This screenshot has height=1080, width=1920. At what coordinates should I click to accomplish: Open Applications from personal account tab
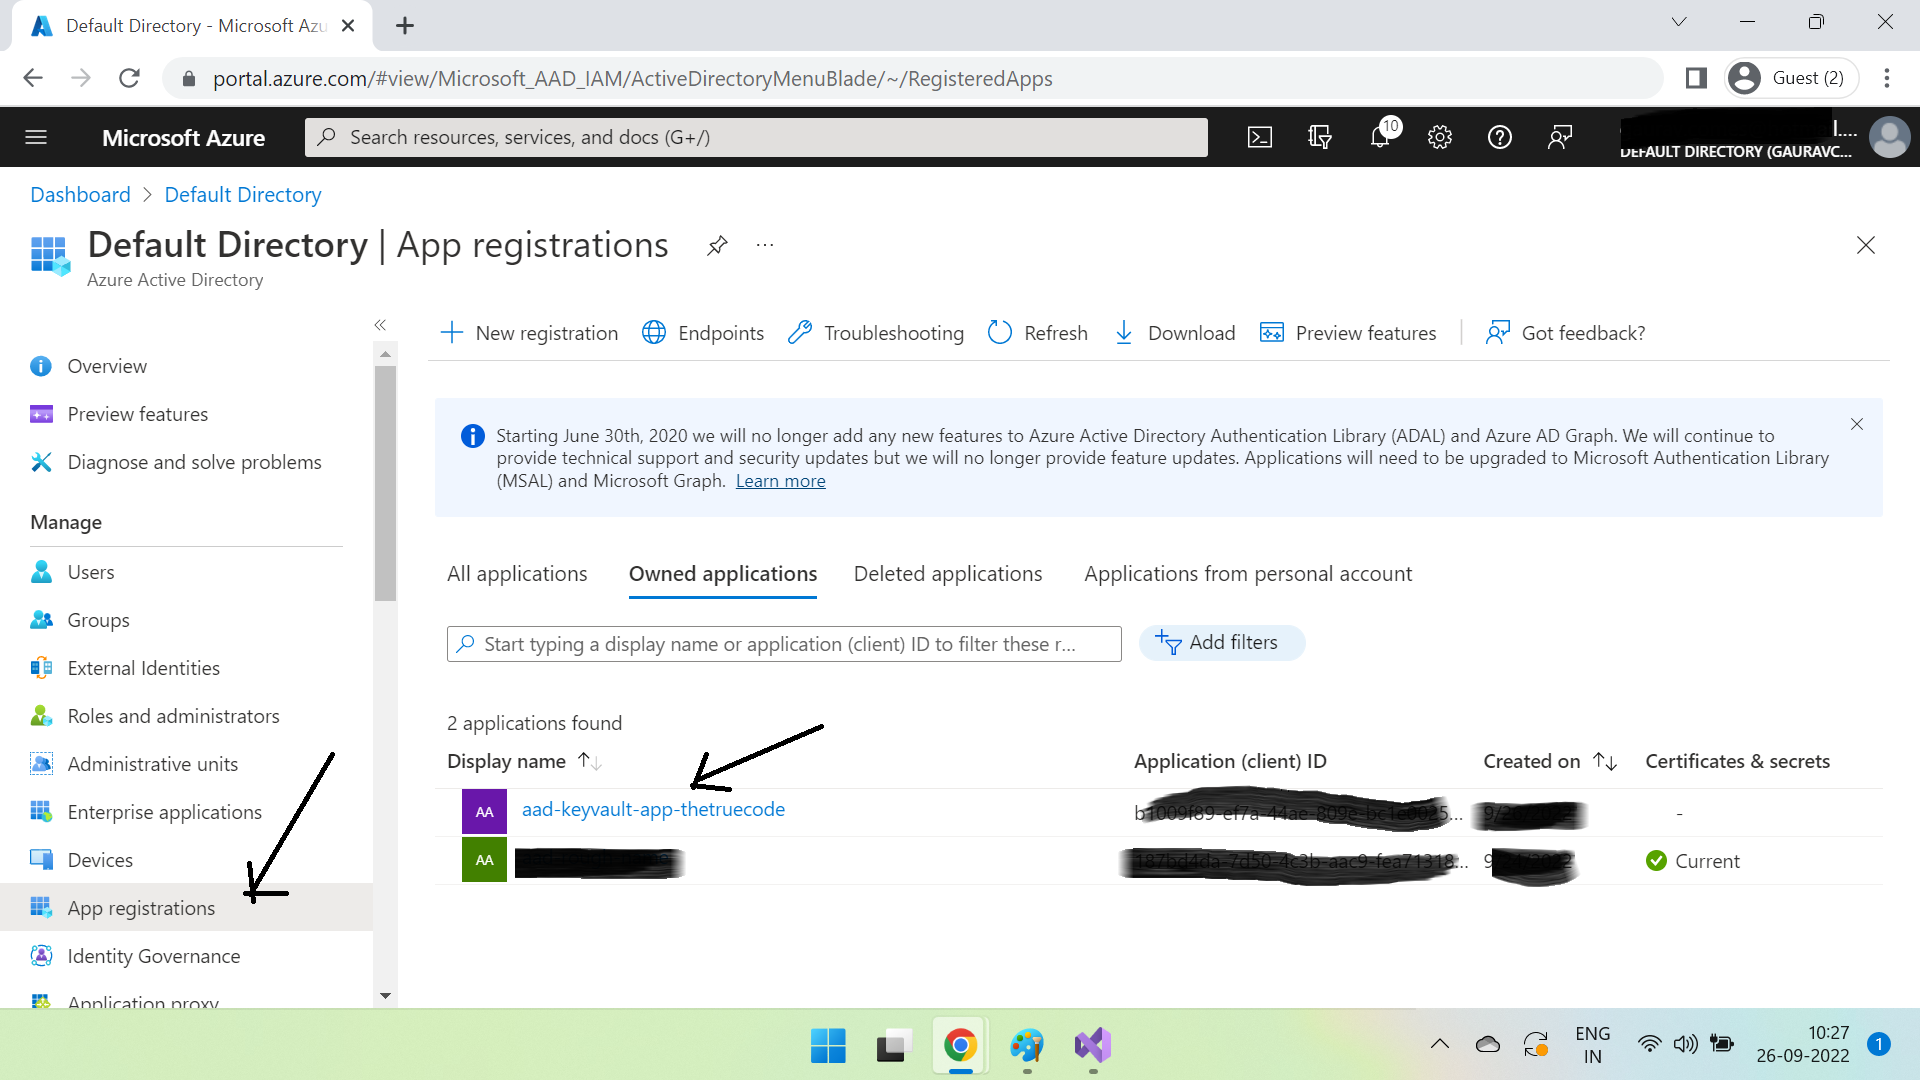(x=1248, y=574)
